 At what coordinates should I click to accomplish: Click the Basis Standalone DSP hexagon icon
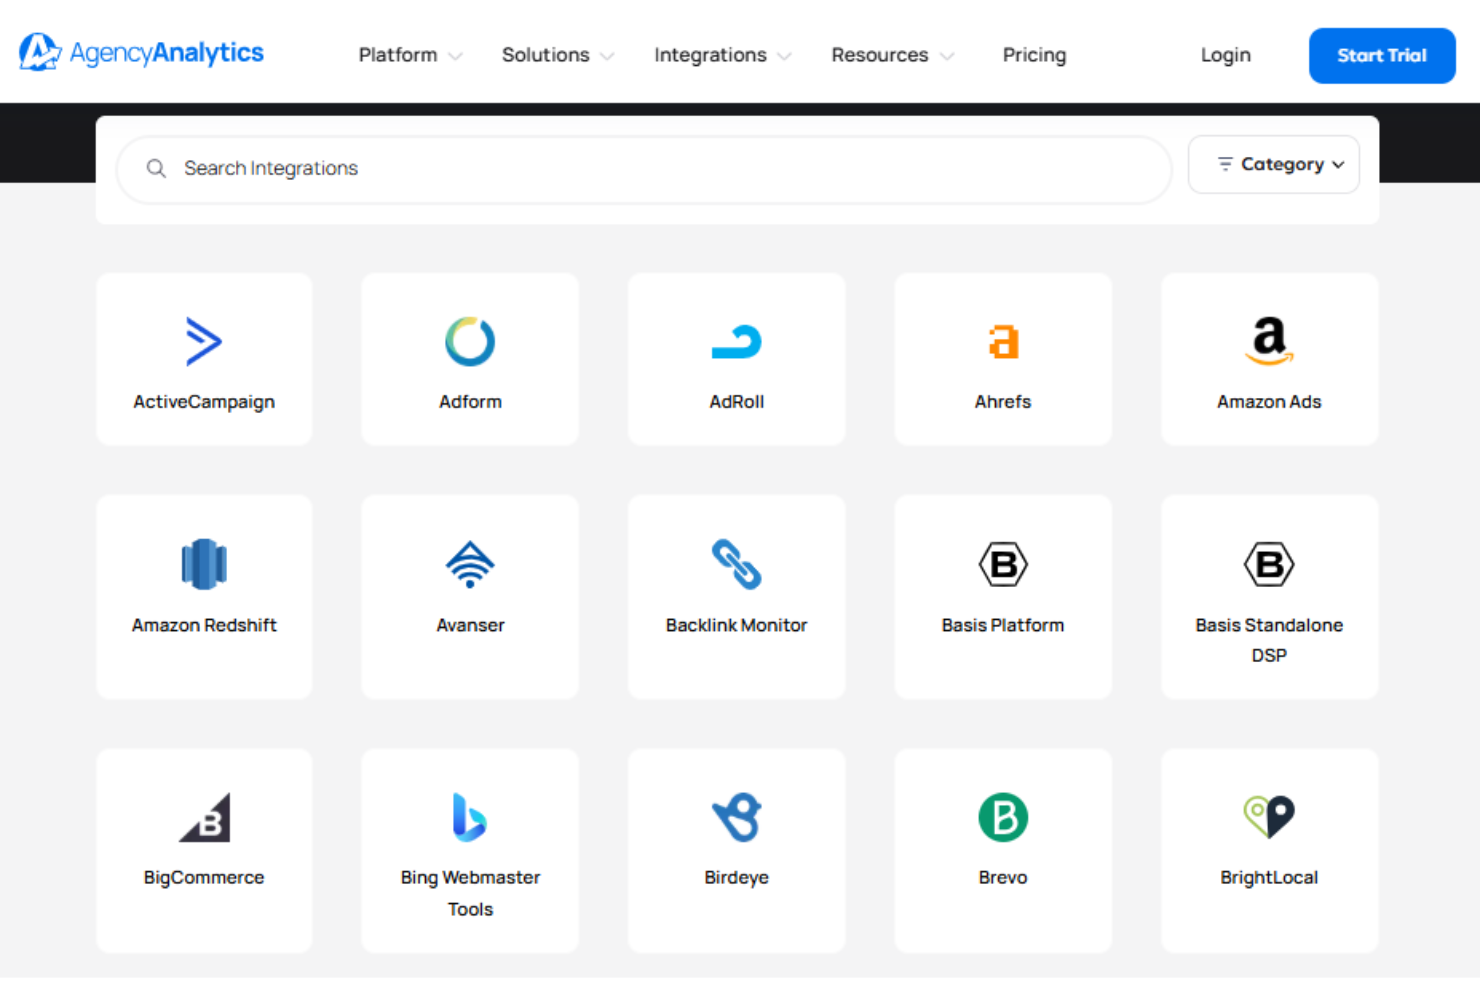click(1269, 565)
